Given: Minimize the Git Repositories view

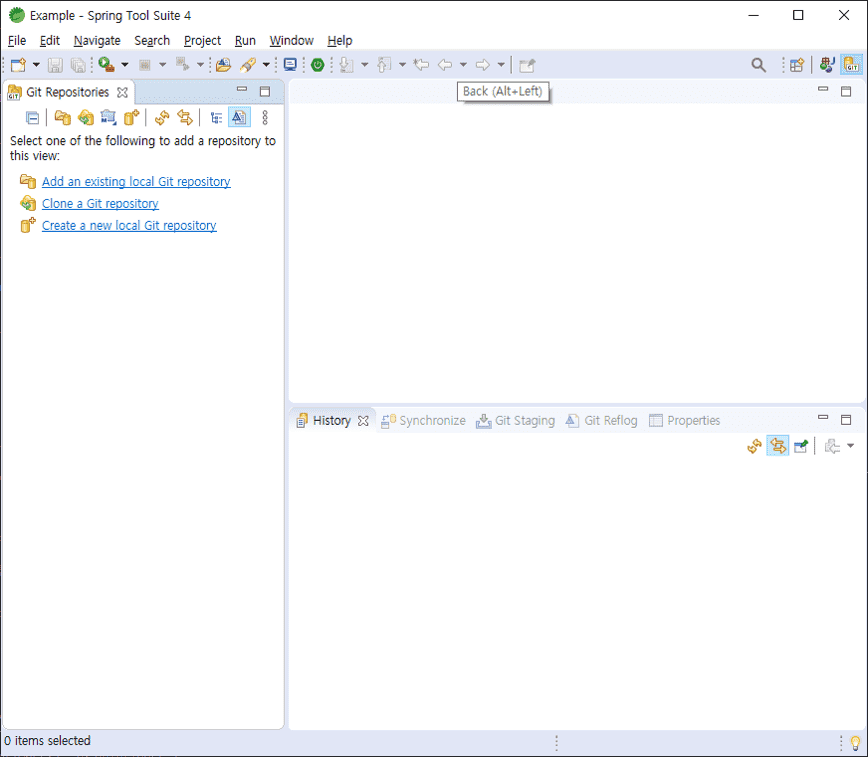Looking at the screenshot, I should point(242,90).
